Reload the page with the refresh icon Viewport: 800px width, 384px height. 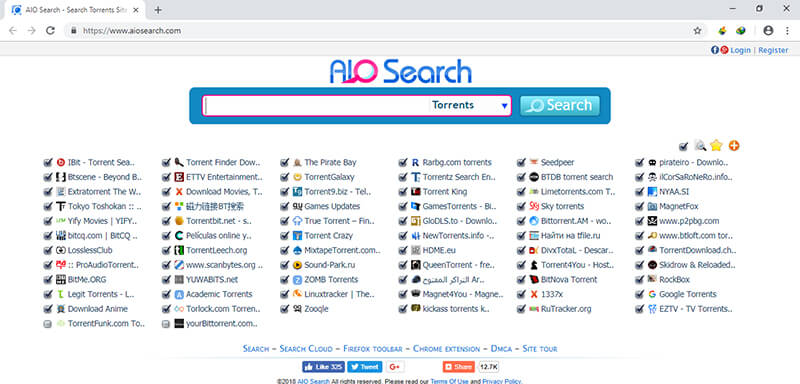(x=50, y=31)
